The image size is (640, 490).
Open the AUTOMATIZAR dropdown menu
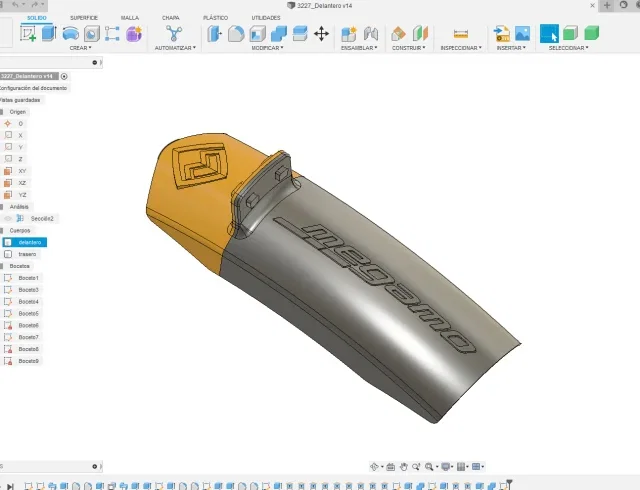pos(175,48)
